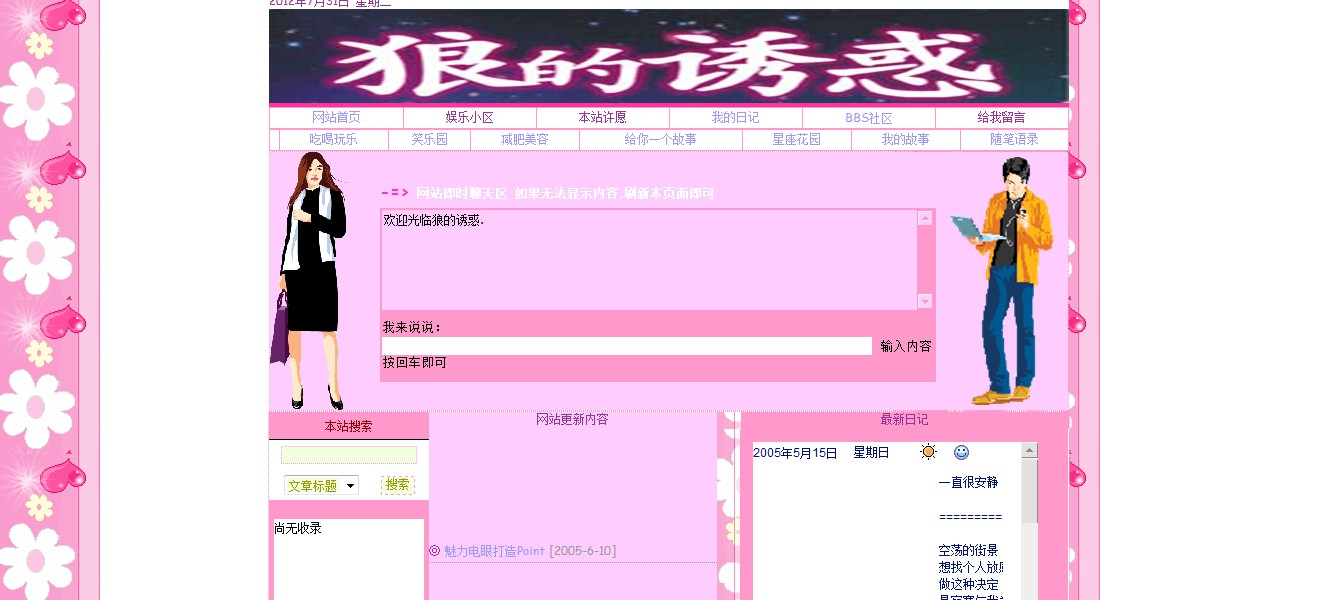
Task: Click the 网站更新内容 section heading
Action: (572, 420)
